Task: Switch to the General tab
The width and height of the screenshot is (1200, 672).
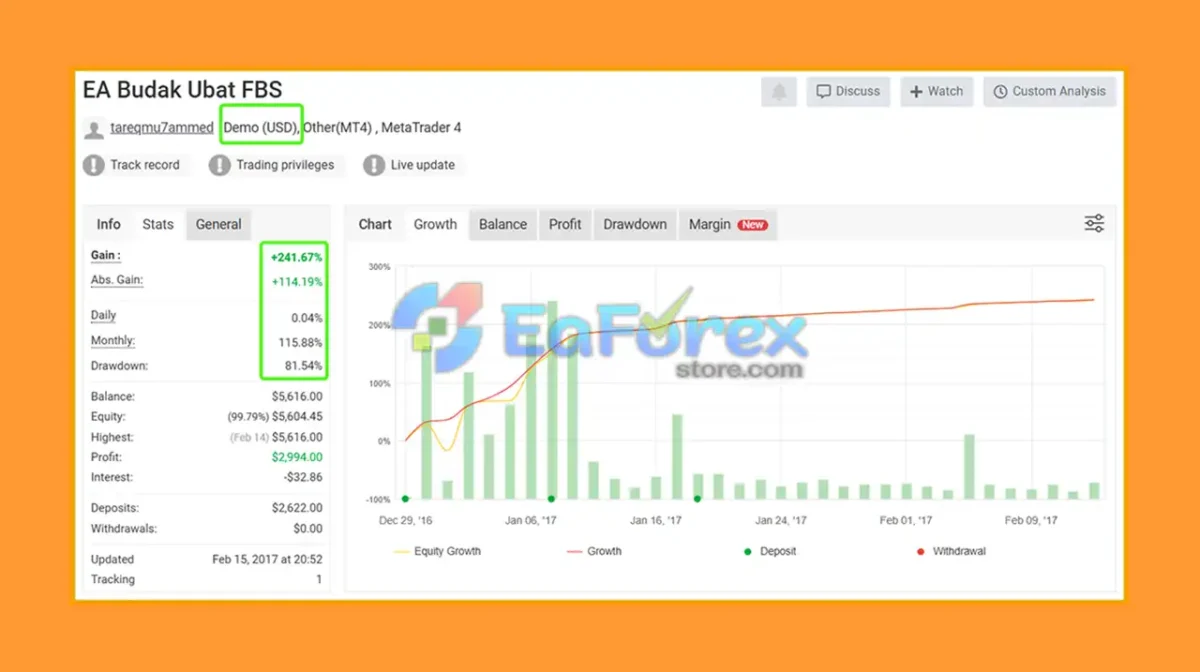Action: click(x=218, y=224)
